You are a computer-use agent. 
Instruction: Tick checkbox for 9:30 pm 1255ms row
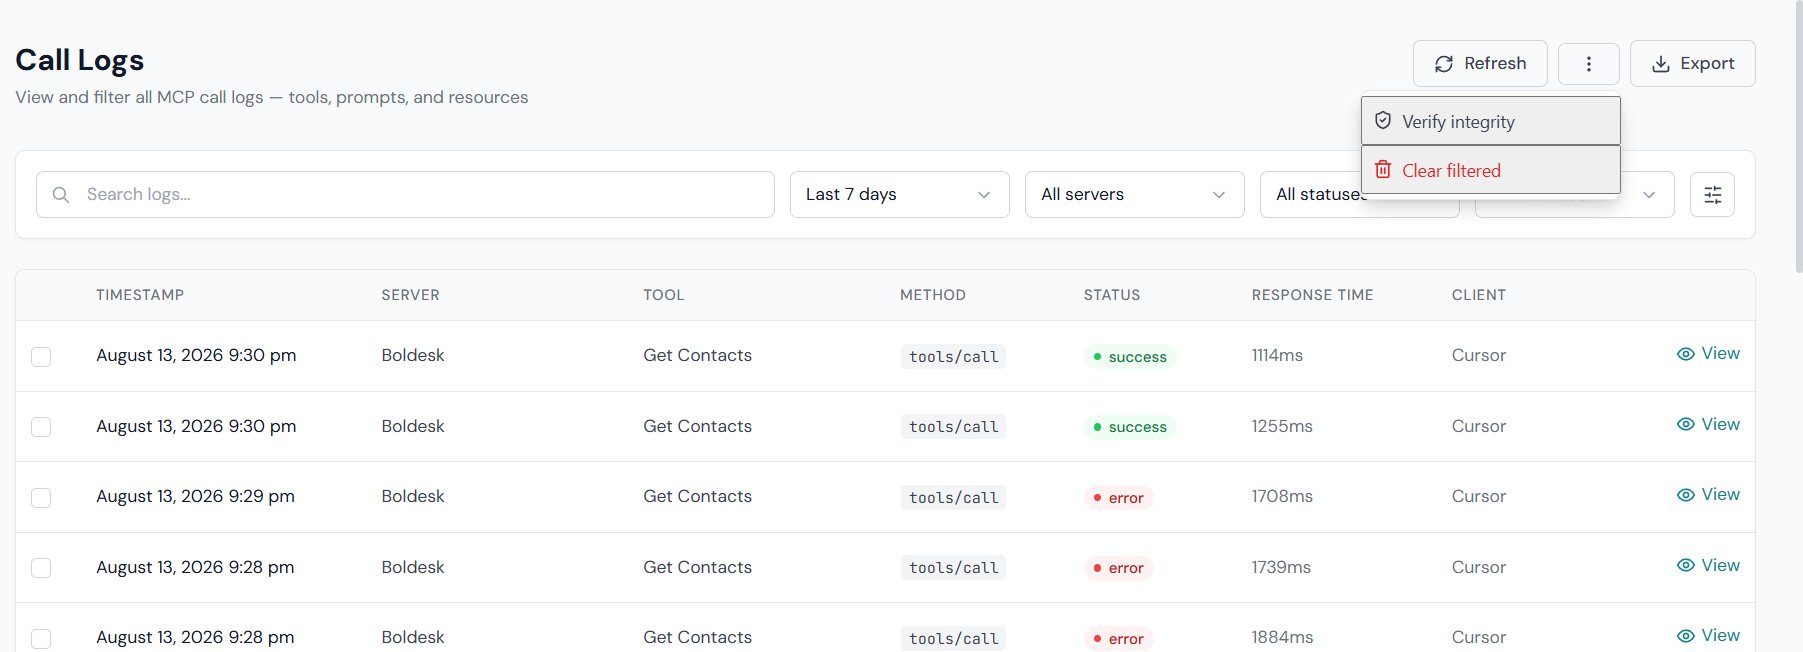[x=41, y=427]
